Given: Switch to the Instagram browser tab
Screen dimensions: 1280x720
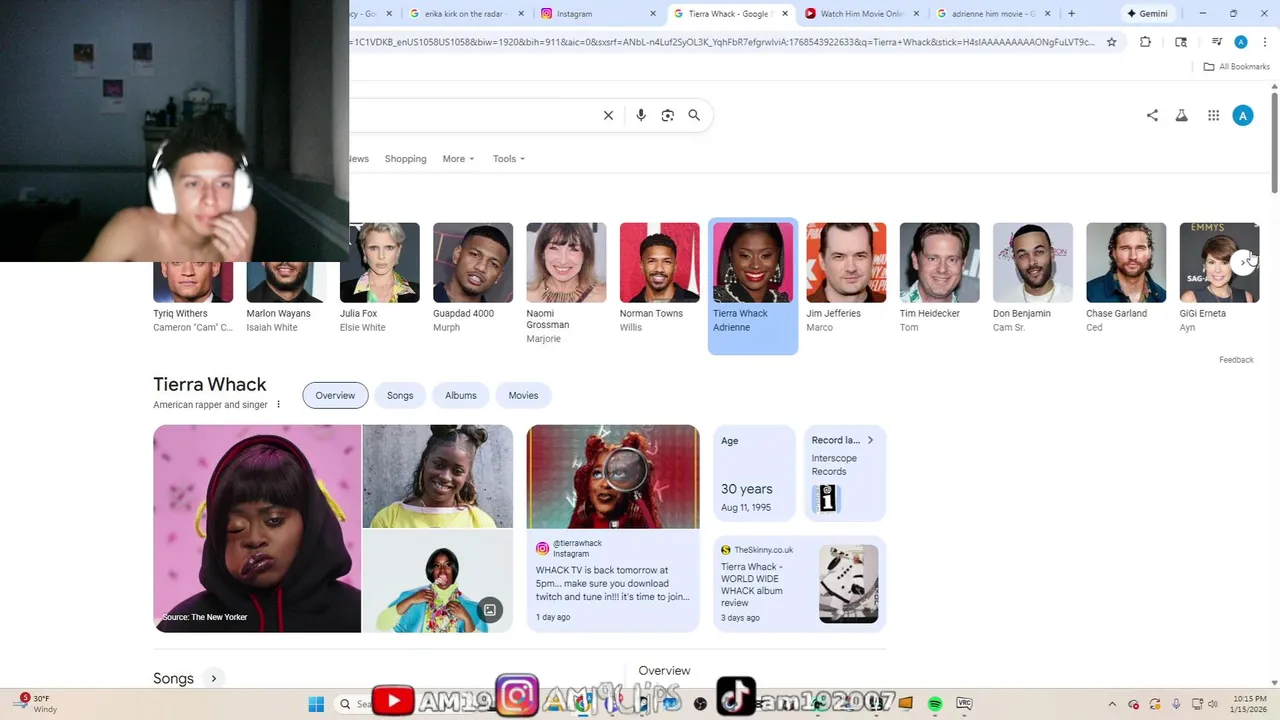Looking at the screenshot, I should (x=600, y=14).
